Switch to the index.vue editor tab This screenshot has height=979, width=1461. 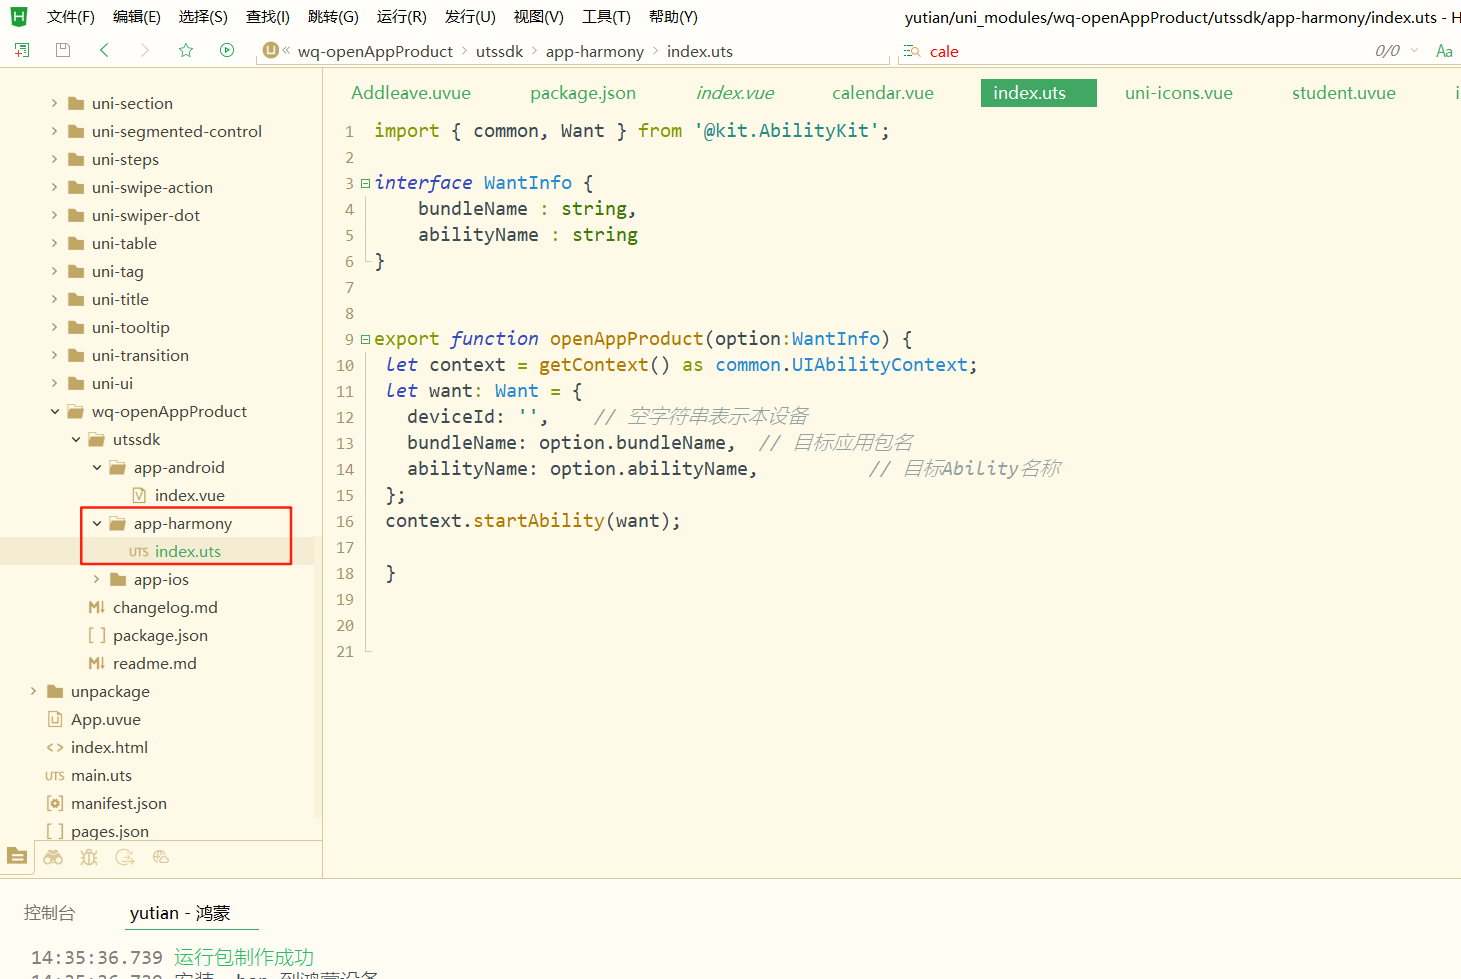[735, 93]
